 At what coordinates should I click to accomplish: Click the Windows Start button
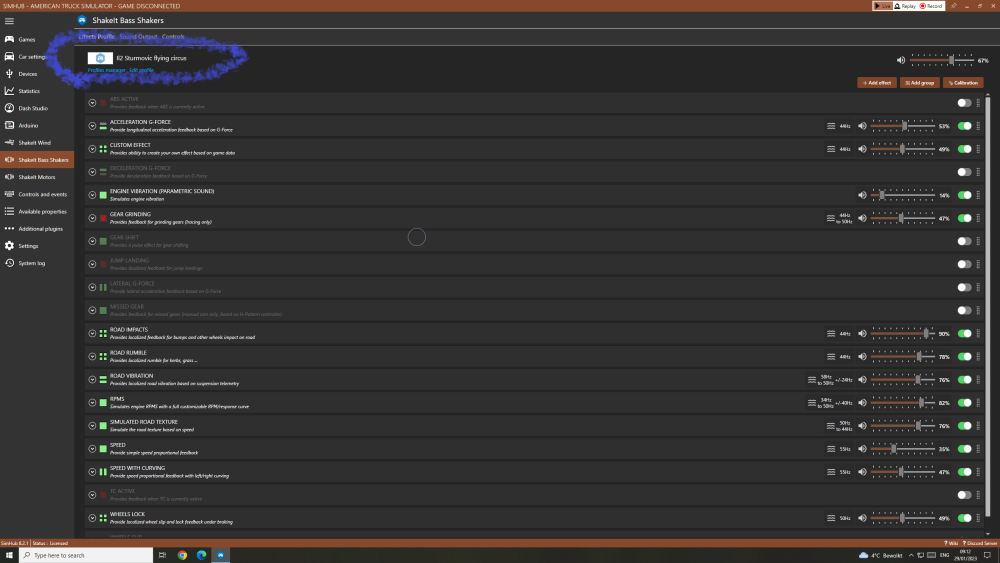click(x=9, y=555)
